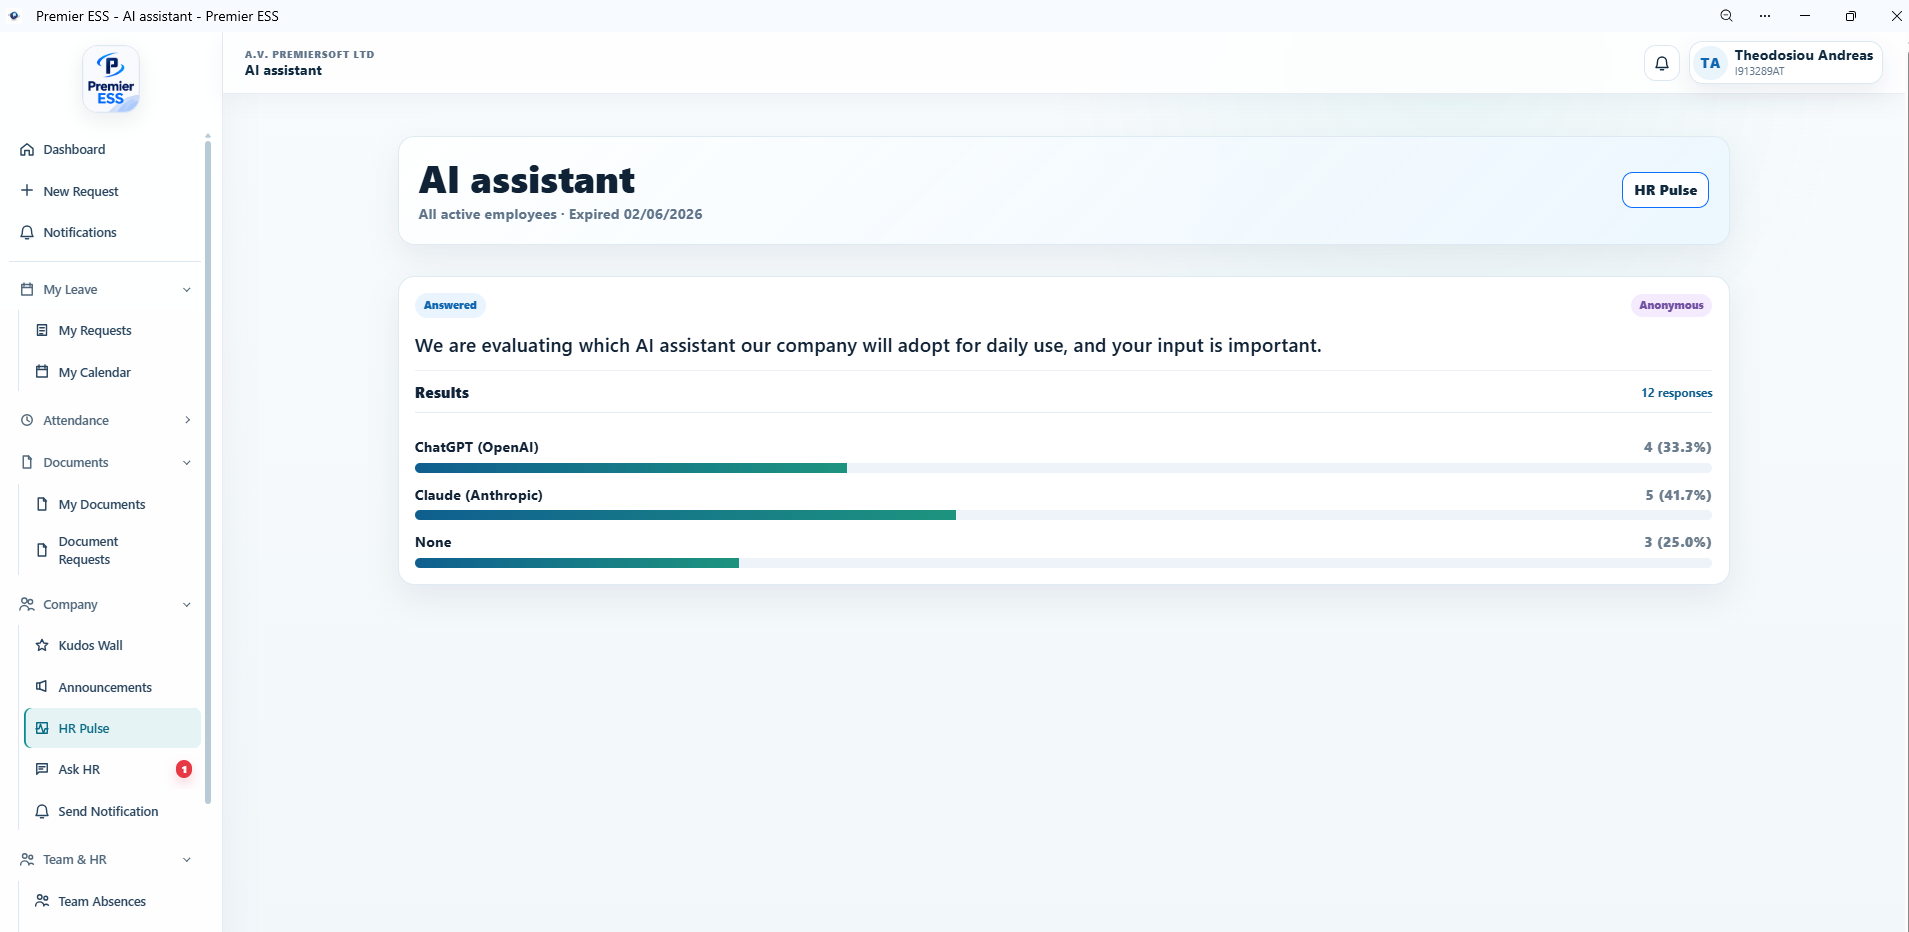Viewport: 1909px width, 932px height.
Task: Open My Calendar calendar icon
Action: (x=42, y=372)
